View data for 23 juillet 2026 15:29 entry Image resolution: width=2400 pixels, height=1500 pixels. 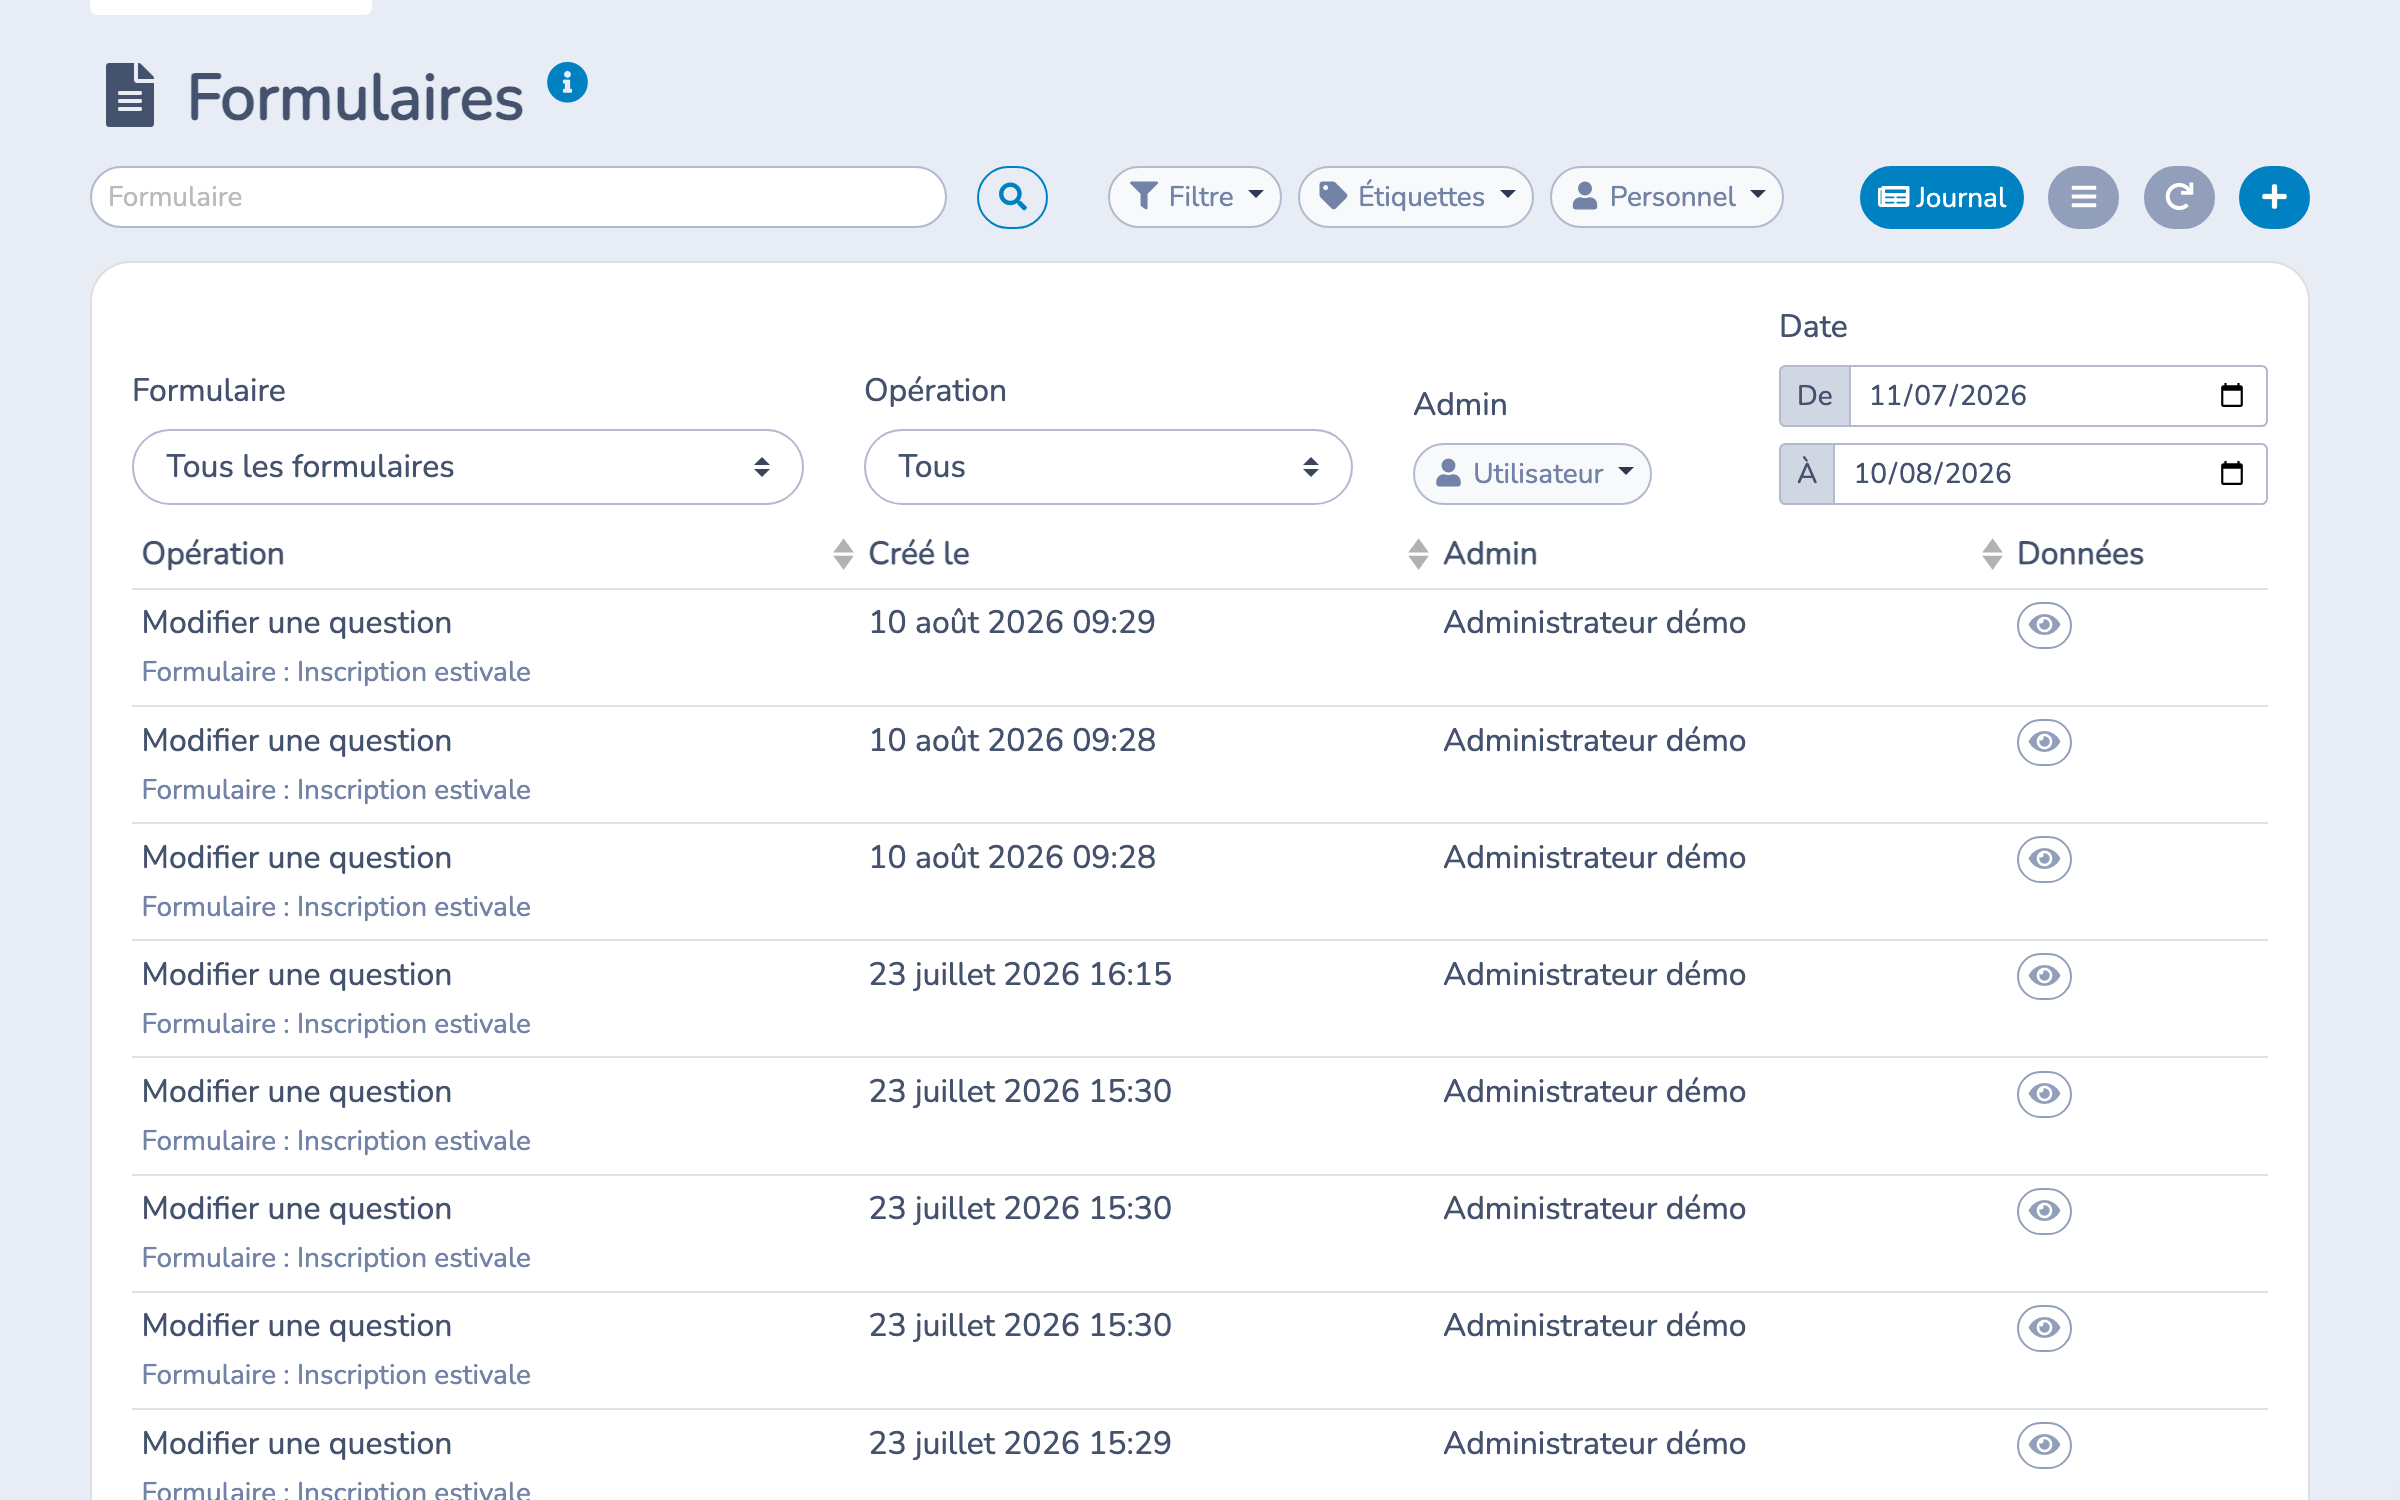(2044, 1445)
